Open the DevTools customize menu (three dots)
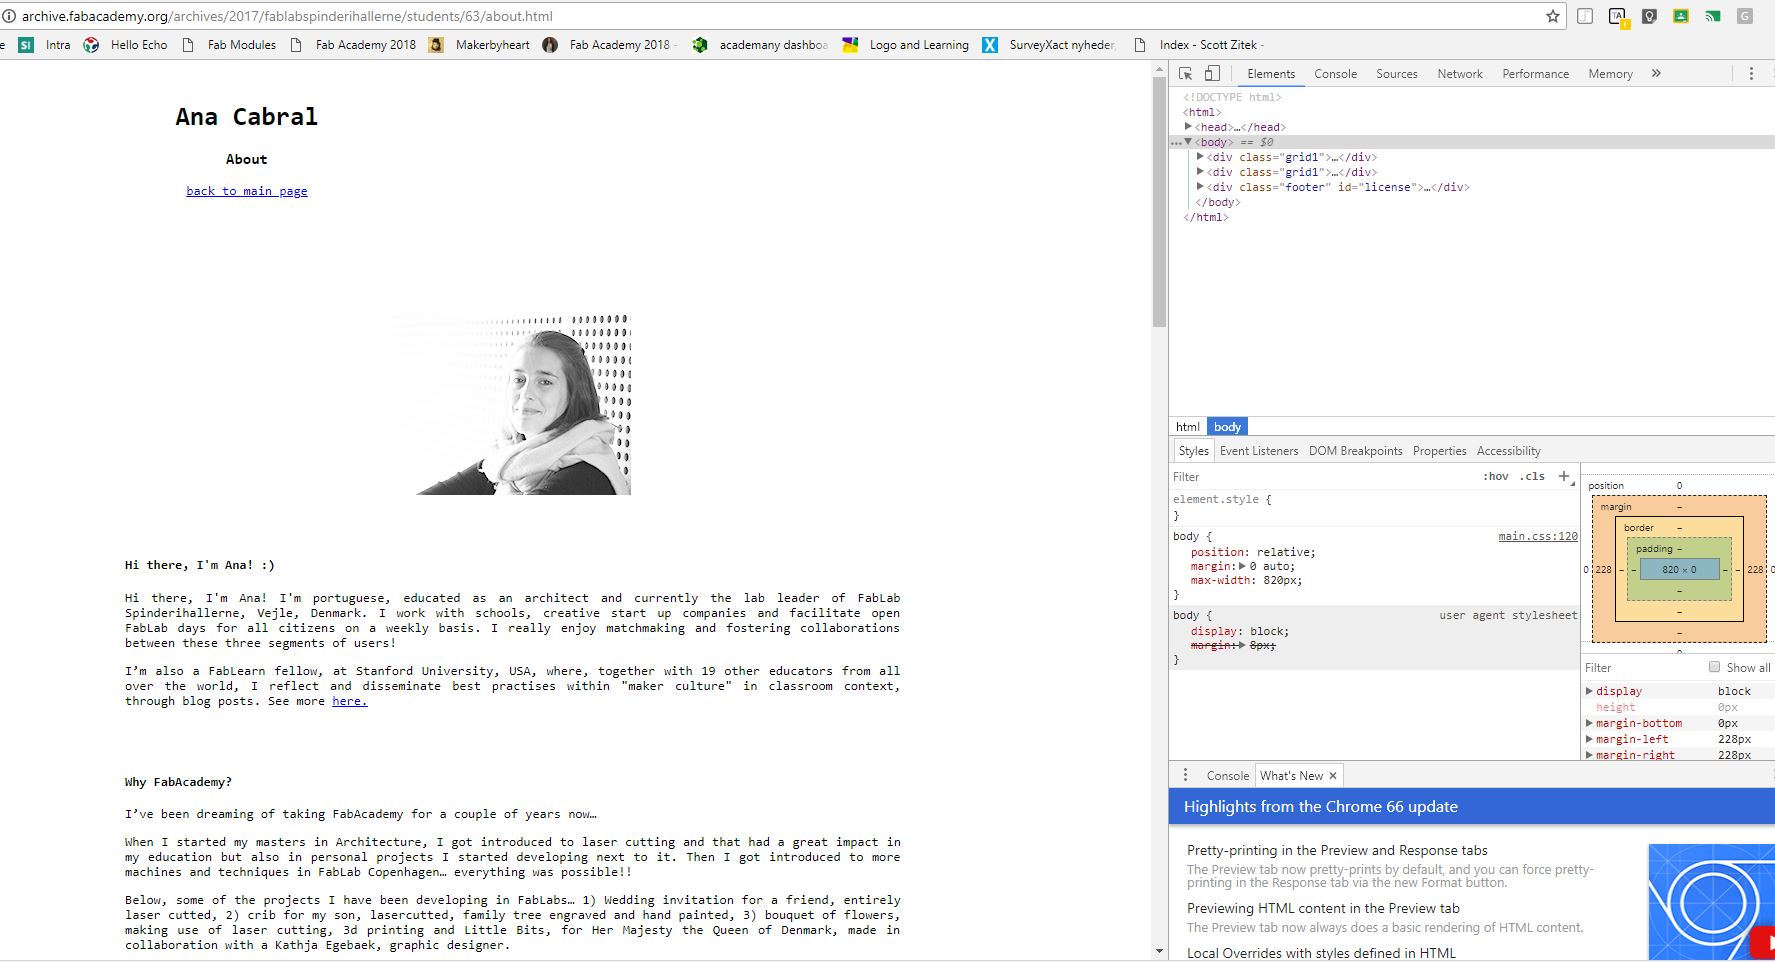The width and height of the screenshot is (1775, 962). click(1751, 73)
